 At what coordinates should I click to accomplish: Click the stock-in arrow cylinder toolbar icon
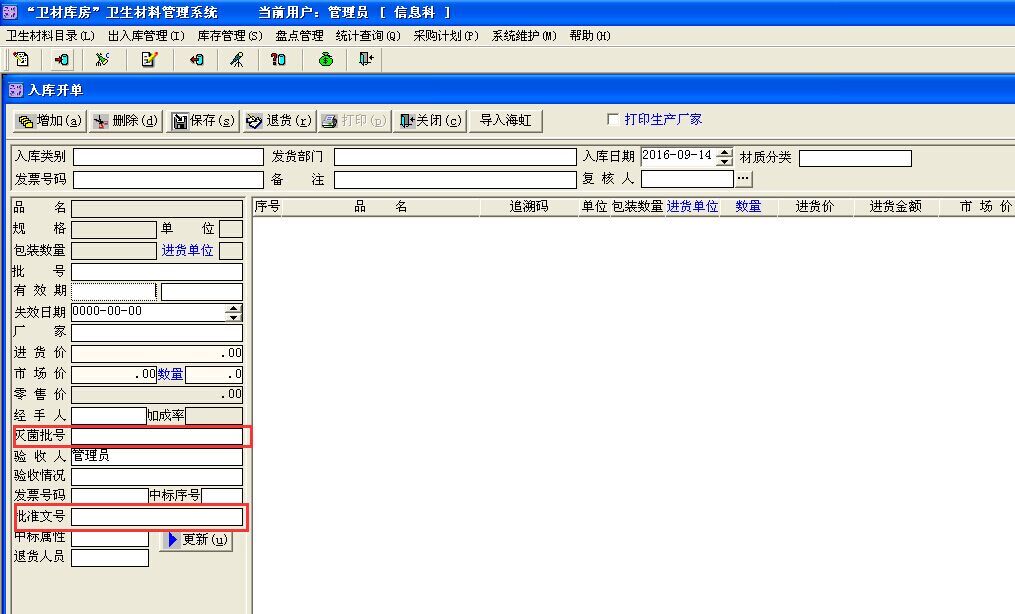point(61,60)
